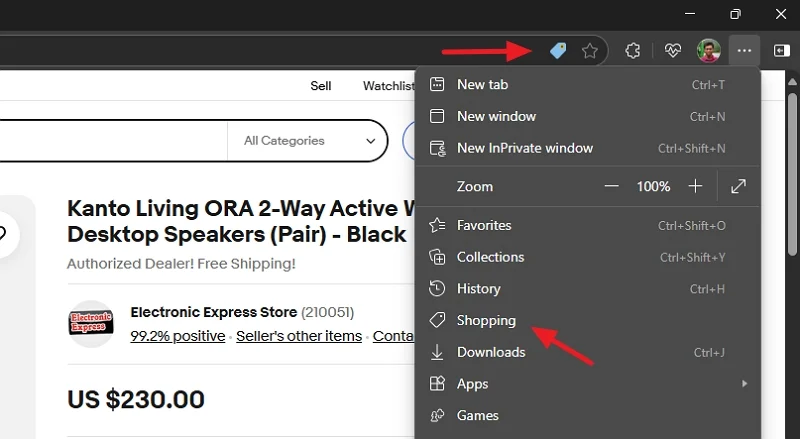
Task: Click the page vertical scrollbar thumb
Action: pyautogui.click(x=792, y=174)
